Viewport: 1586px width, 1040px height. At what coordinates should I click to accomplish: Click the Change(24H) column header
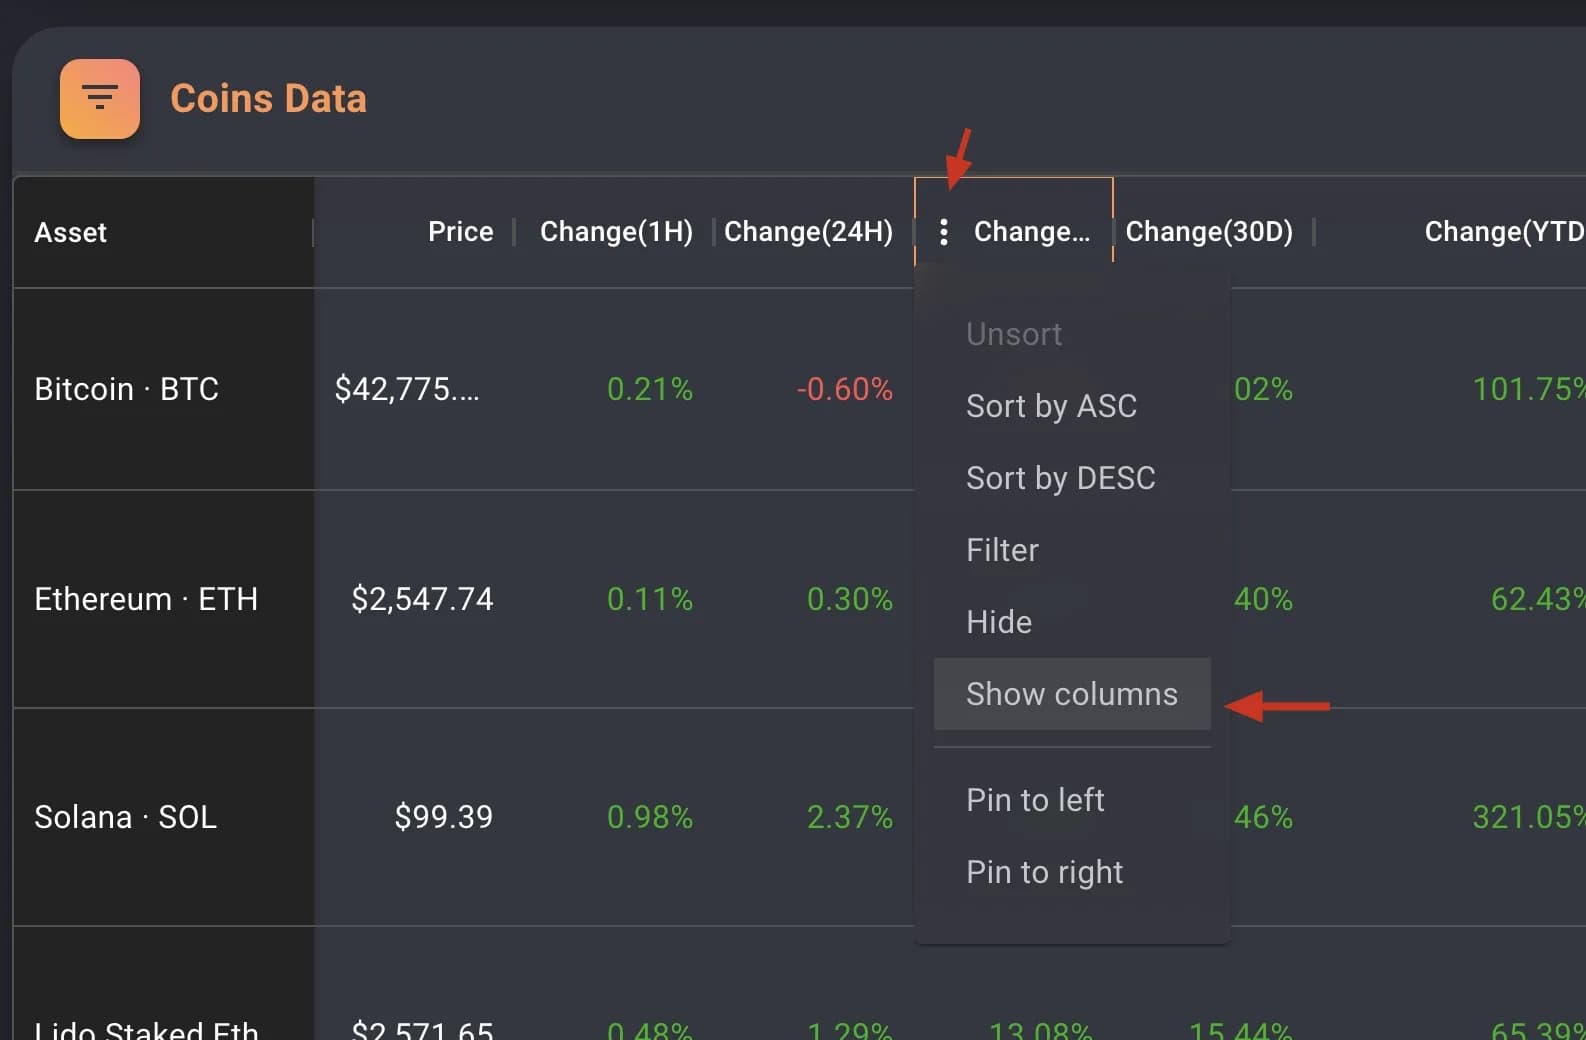point(808,232)
